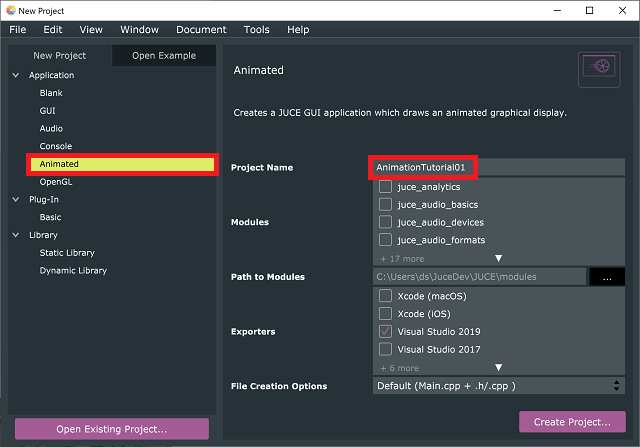Open the Tools menu

(x=256, y=29)
